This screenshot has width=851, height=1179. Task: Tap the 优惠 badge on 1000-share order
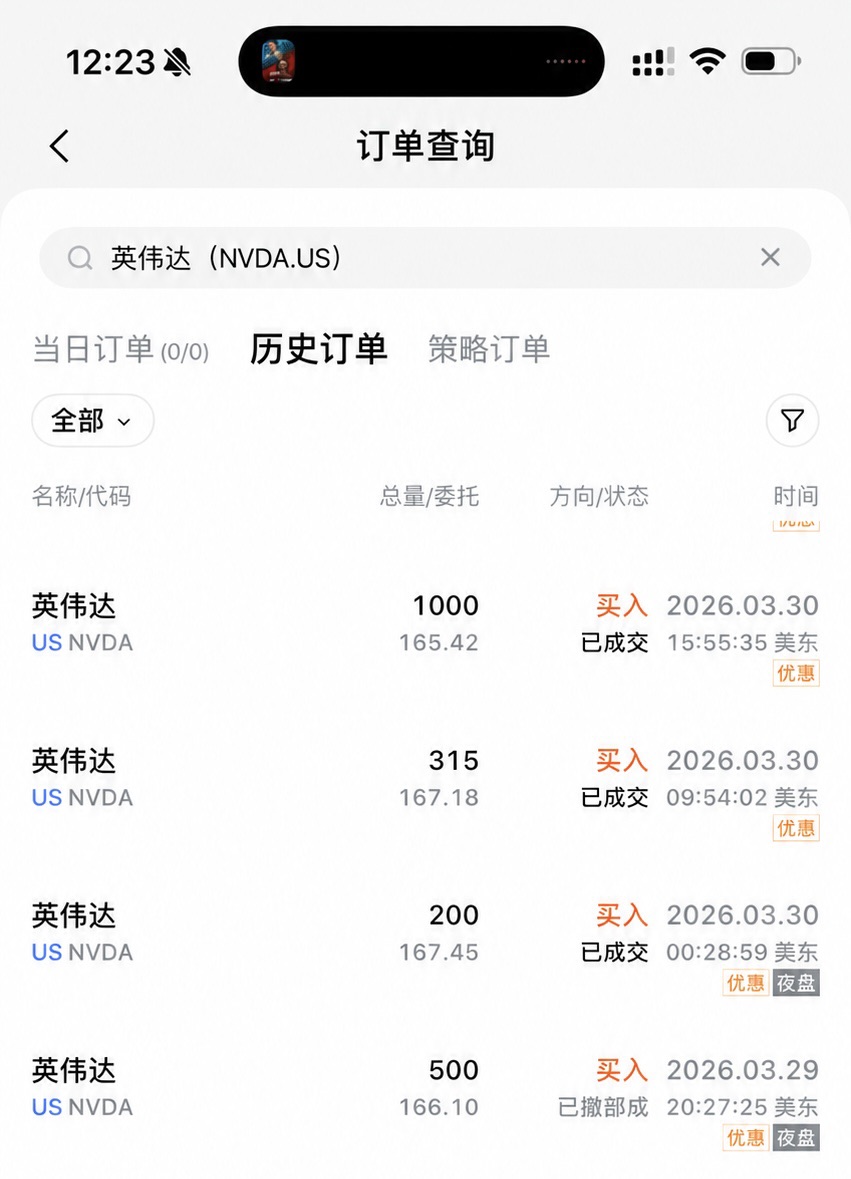pos(796,673)
